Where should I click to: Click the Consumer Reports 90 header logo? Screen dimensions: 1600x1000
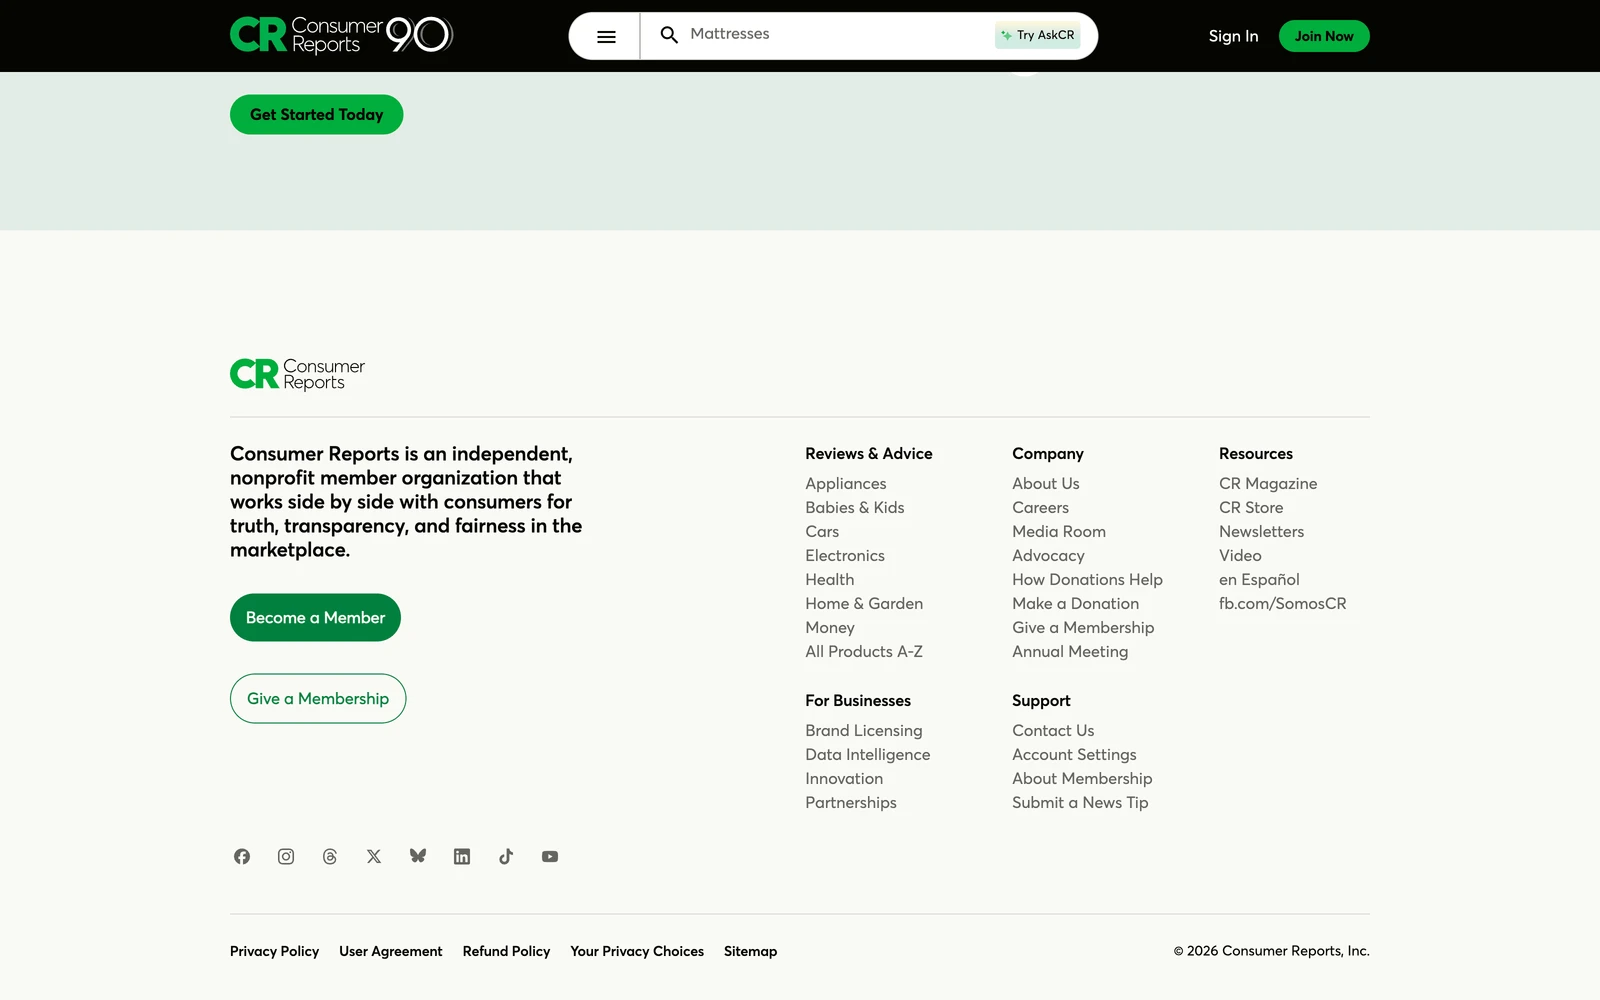coord(341,35)
